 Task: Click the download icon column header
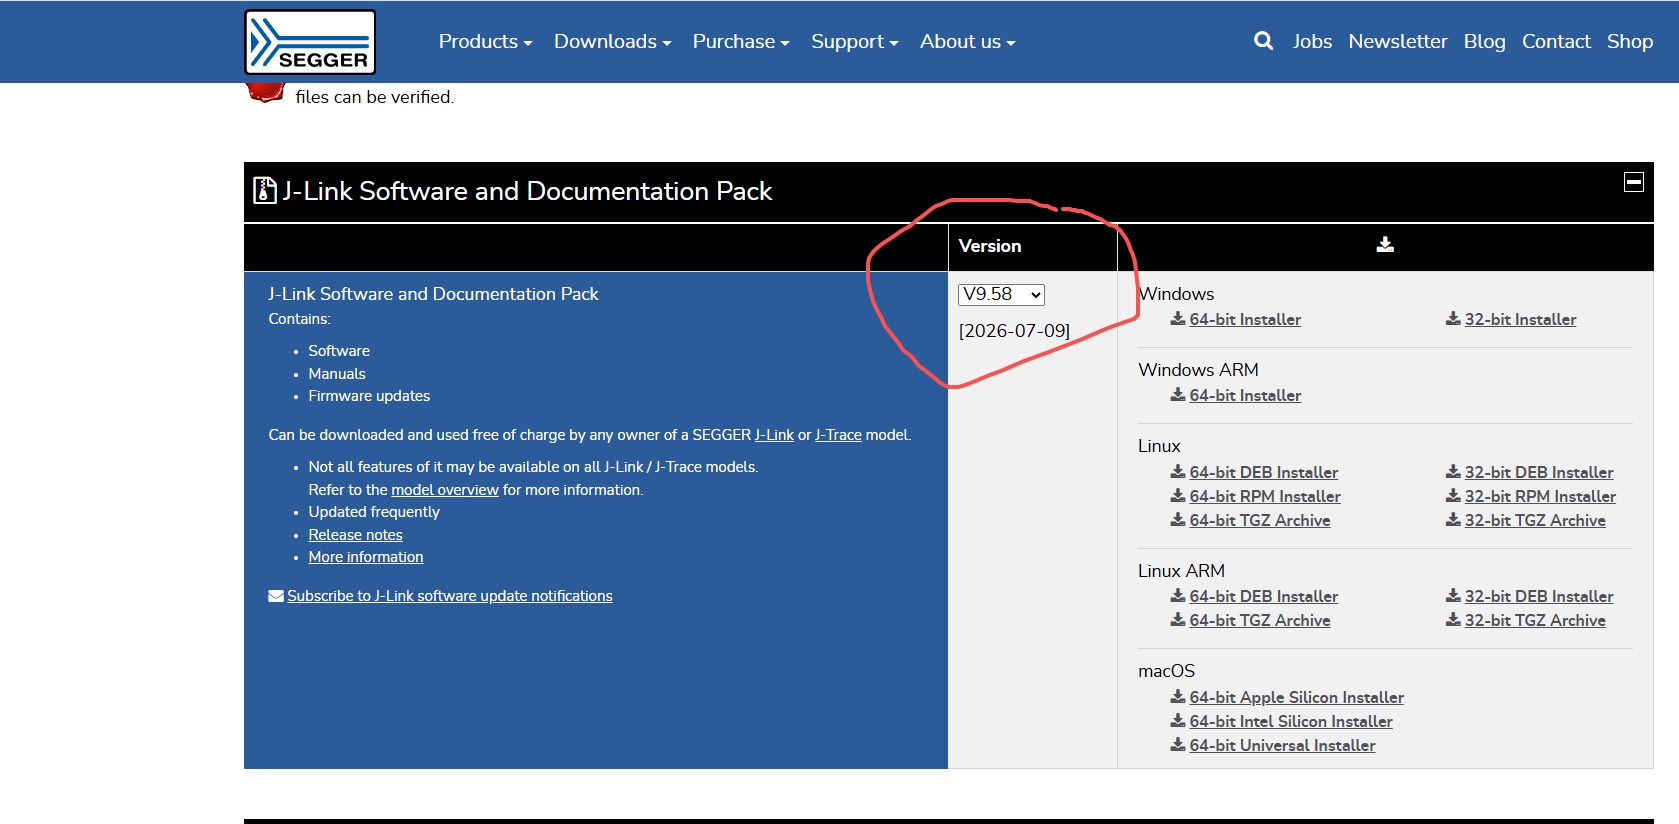(1385, 245)
